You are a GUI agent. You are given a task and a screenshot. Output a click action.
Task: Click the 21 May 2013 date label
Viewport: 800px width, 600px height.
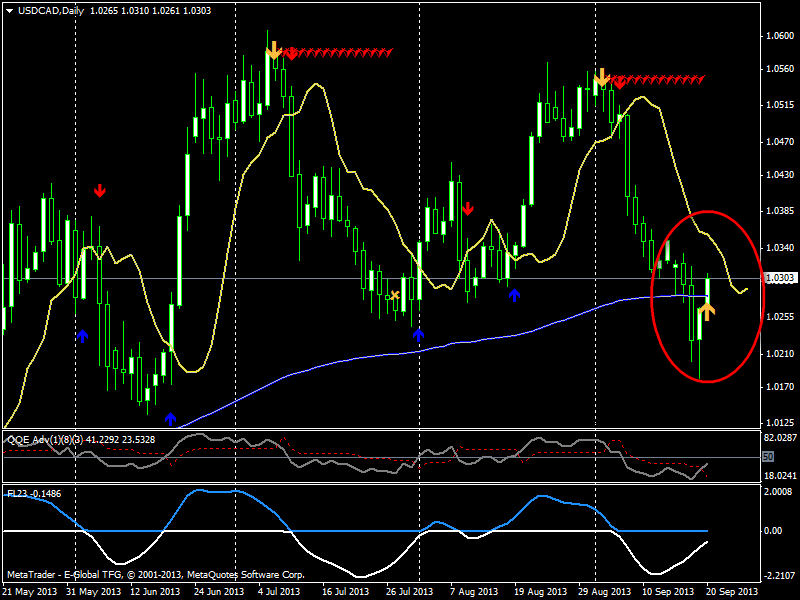[x=29, y=592]
